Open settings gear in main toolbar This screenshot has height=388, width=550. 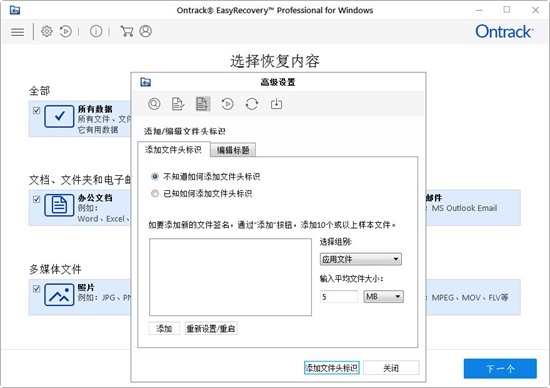(47, 32)
